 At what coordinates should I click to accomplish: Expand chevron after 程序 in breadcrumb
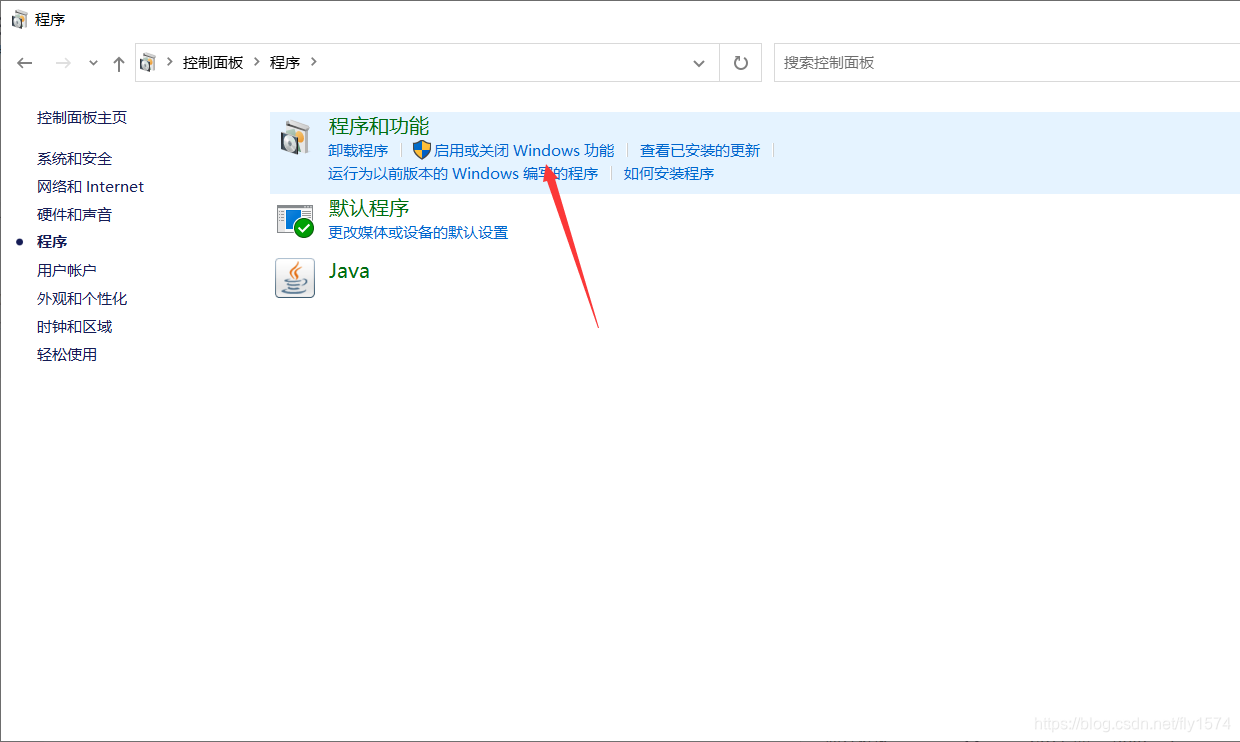pyautogui.click(x=314, y=62)
